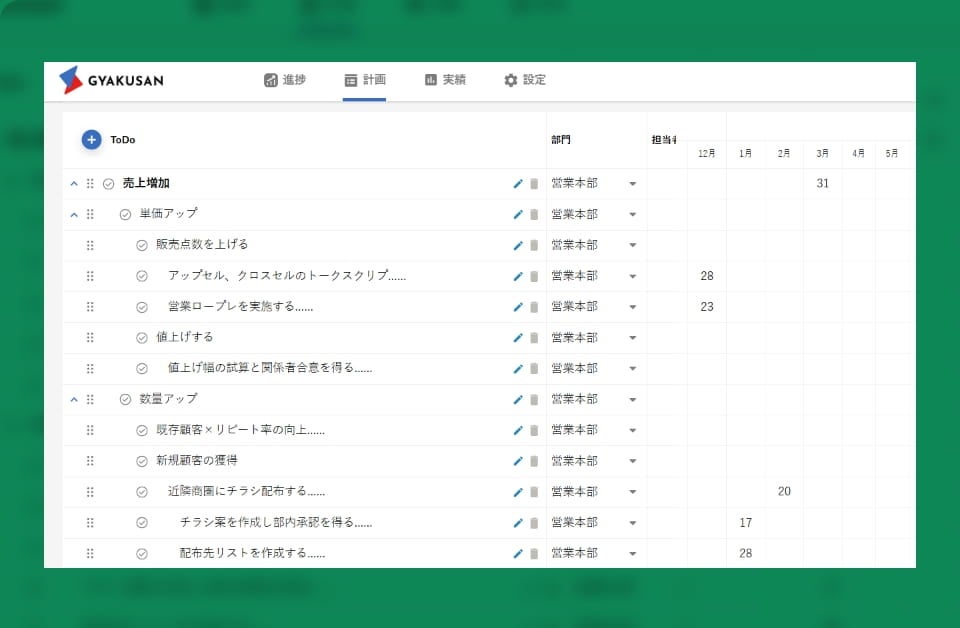Mark 売上増加 task as complete
Screen dimensions: 960x628
coord(109,184)
